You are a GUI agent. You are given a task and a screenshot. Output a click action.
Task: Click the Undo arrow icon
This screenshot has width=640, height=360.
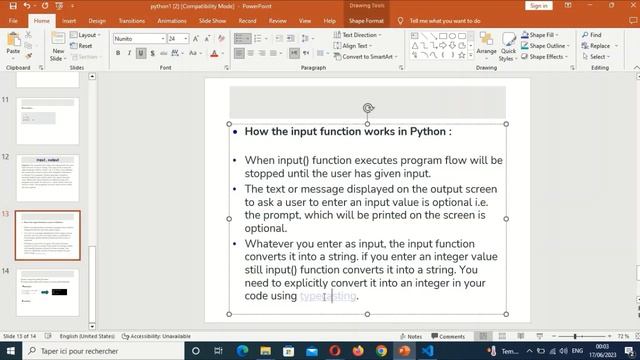(27, 6)
